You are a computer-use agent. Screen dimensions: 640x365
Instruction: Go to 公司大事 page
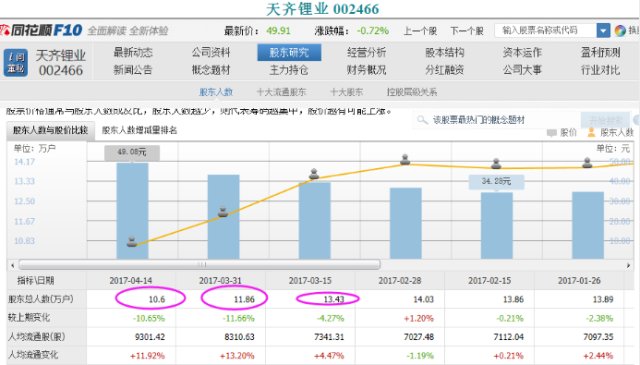coord(522,70)
